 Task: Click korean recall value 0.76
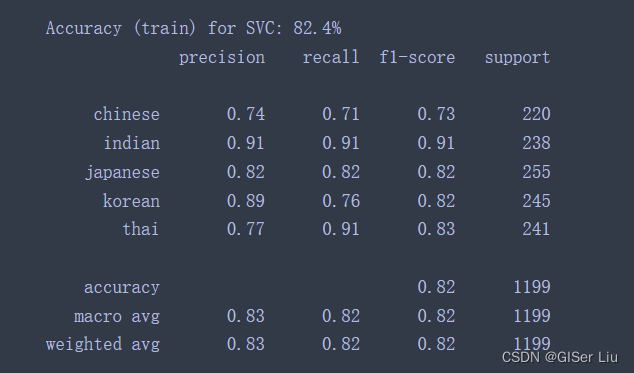[x=341, y=201]
